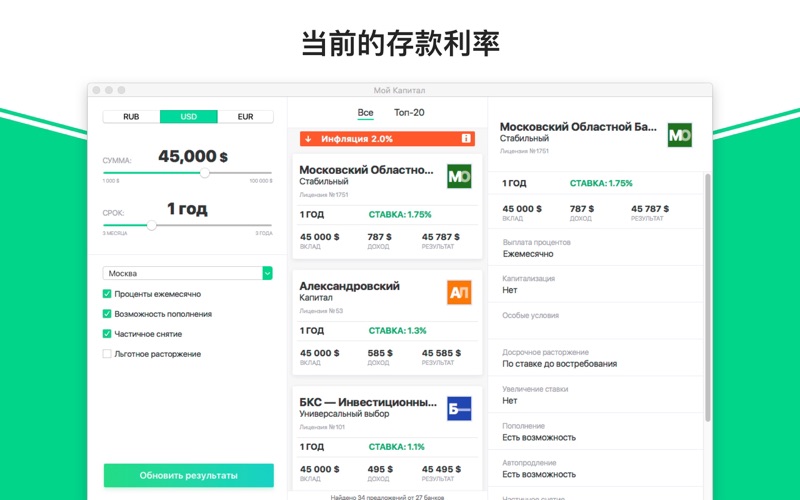Open Александровский deposit card title
The image size is (800, 500).
point(349,286)
